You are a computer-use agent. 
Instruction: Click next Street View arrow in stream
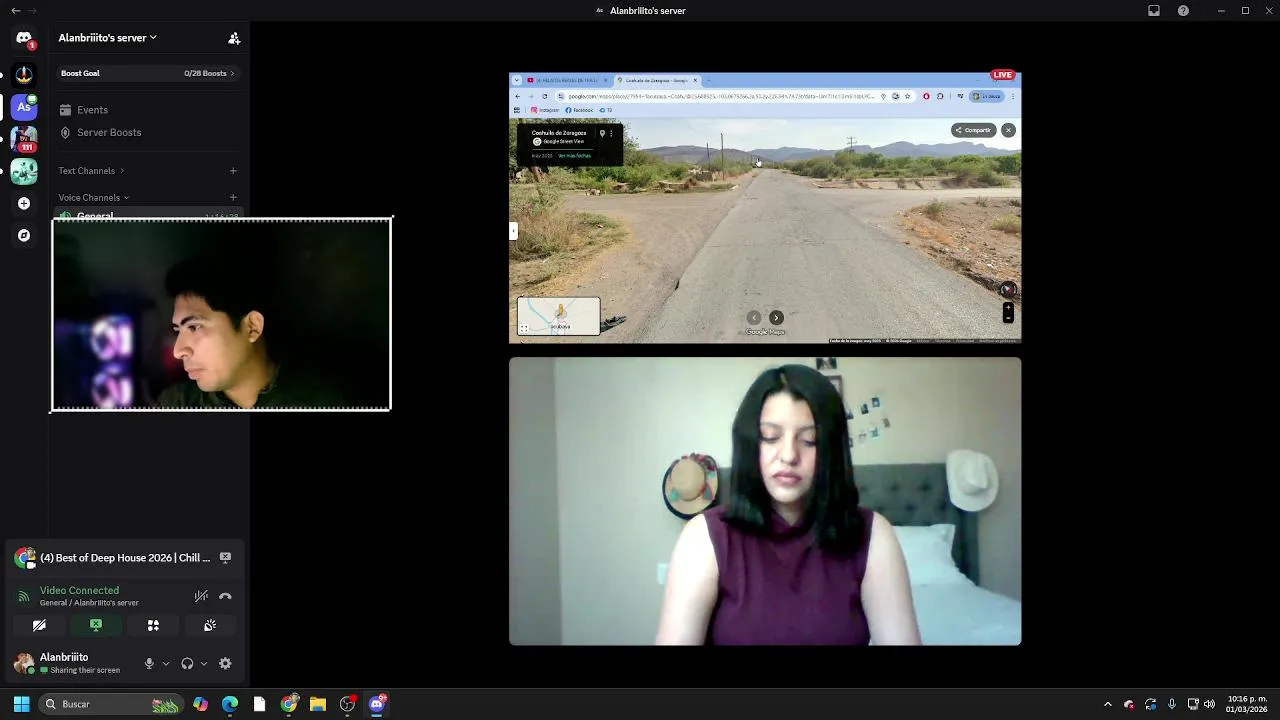(776, 318)
